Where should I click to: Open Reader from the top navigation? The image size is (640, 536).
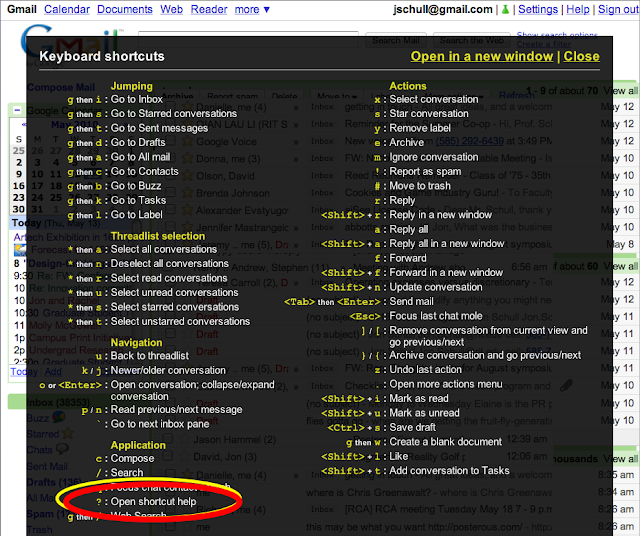pos(209,9)
